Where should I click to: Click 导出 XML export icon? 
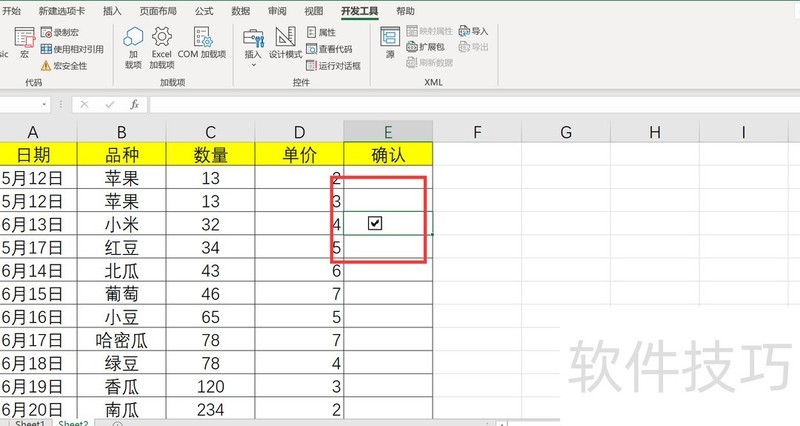coord(464,47)
